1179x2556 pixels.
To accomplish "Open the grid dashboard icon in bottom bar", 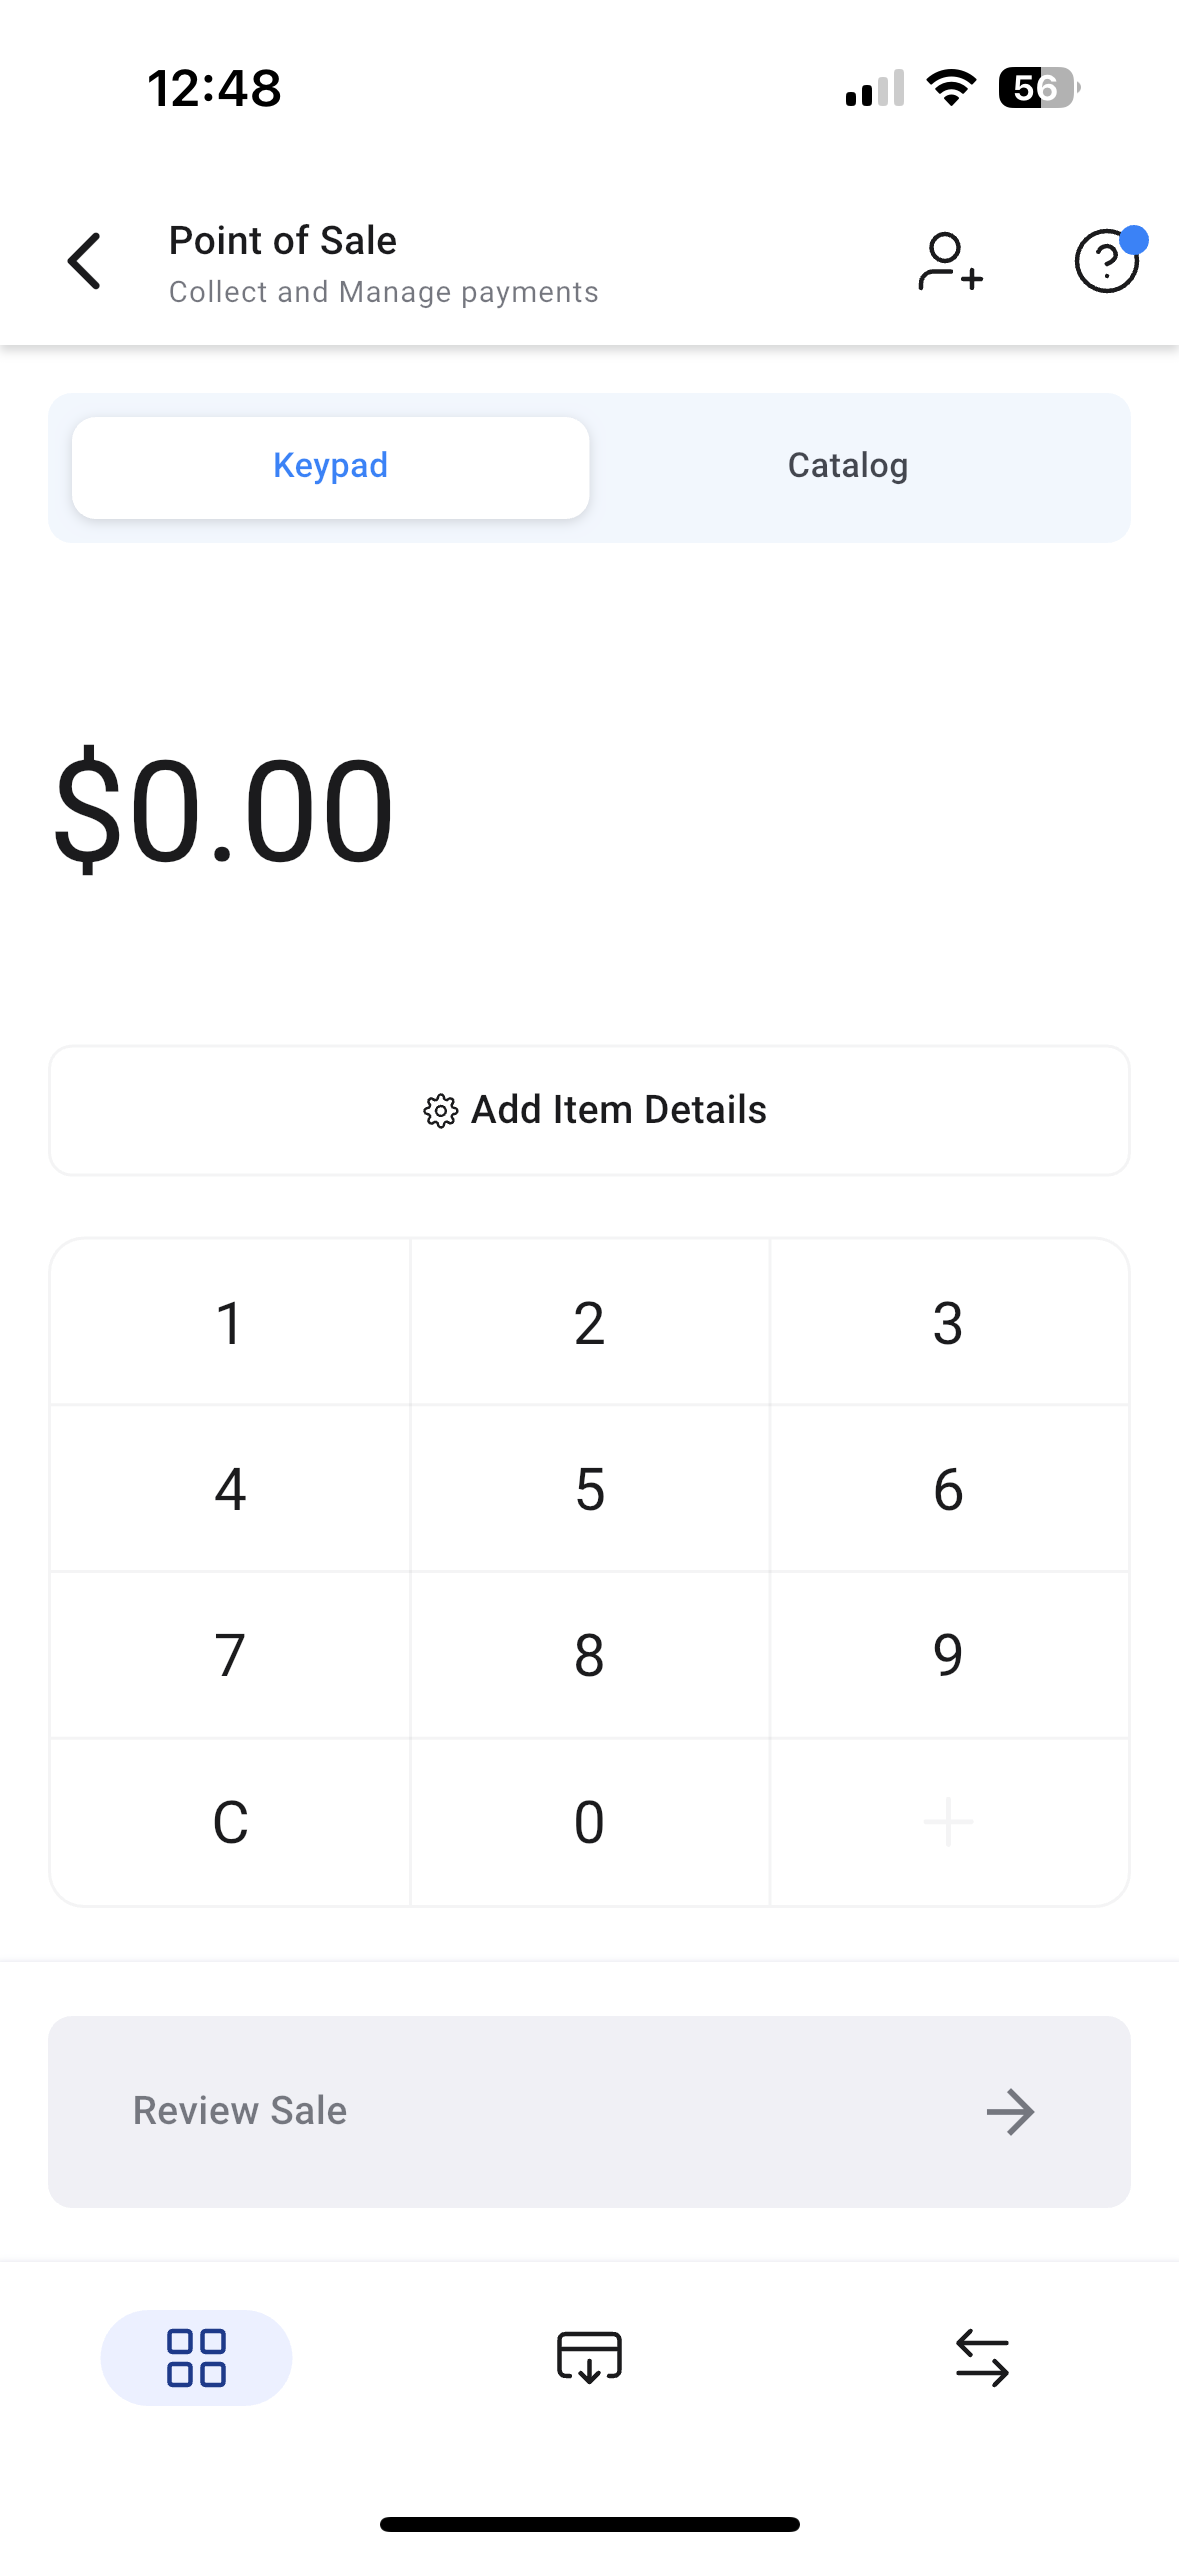I will (196, 2357).
